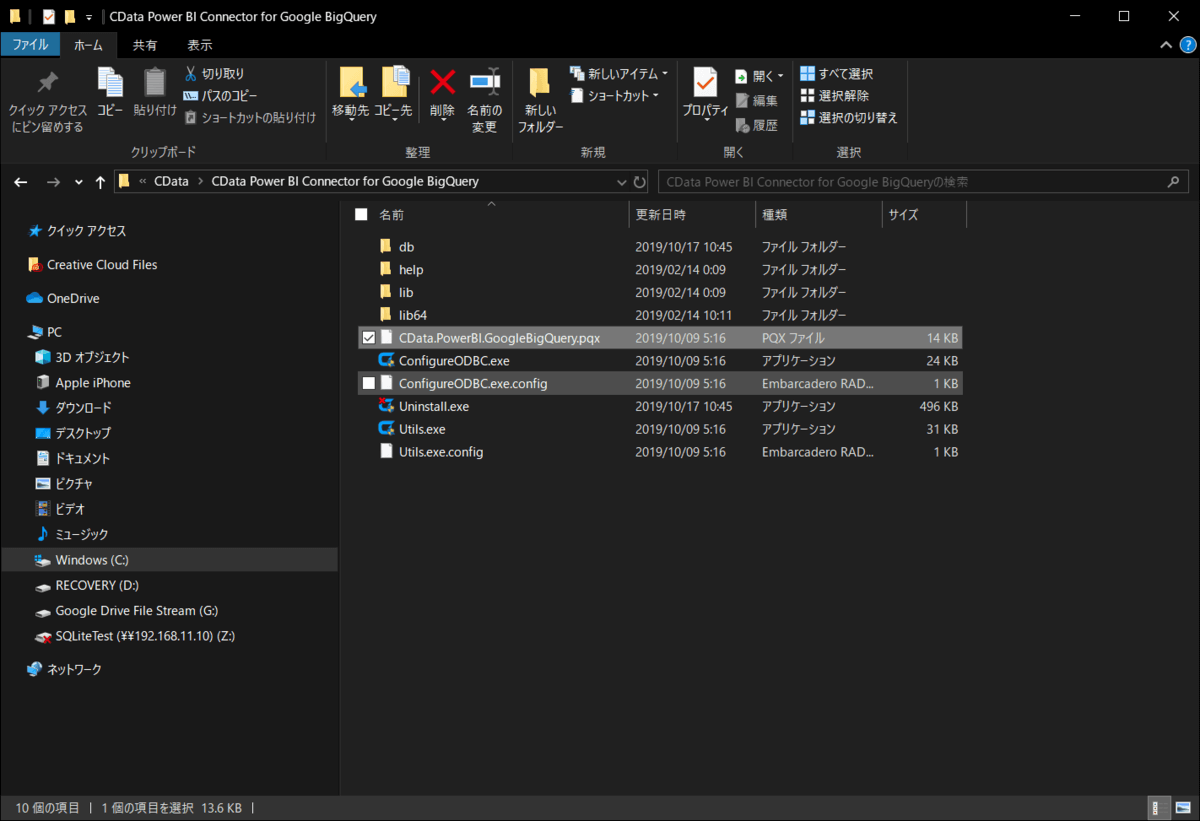Image resolution: width=1200 pixels, height=821 pixels.
Task: Click the ConfigureODBC.exe application icon
Action: (386, 360)
